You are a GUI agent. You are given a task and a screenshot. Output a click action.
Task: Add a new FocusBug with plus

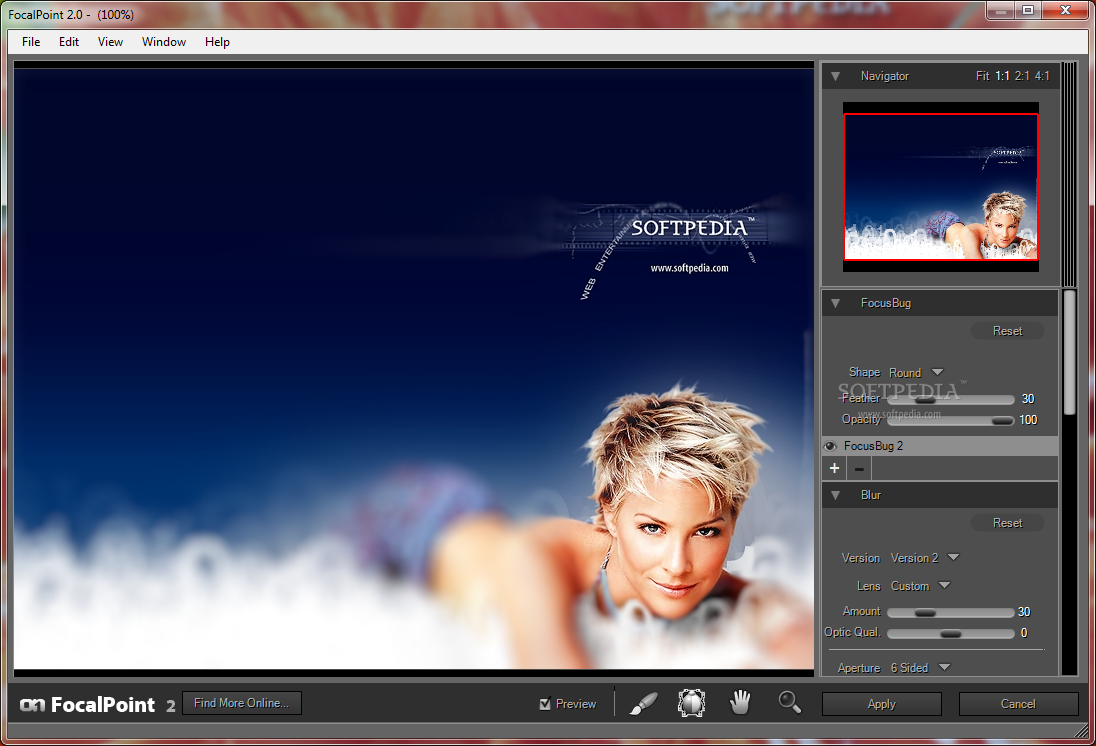click(x=835, y=468)
